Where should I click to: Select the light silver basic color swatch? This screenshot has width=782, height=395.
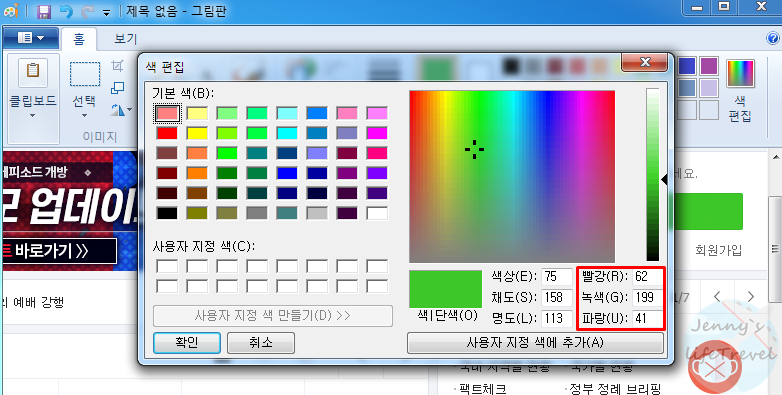point(317,213)
